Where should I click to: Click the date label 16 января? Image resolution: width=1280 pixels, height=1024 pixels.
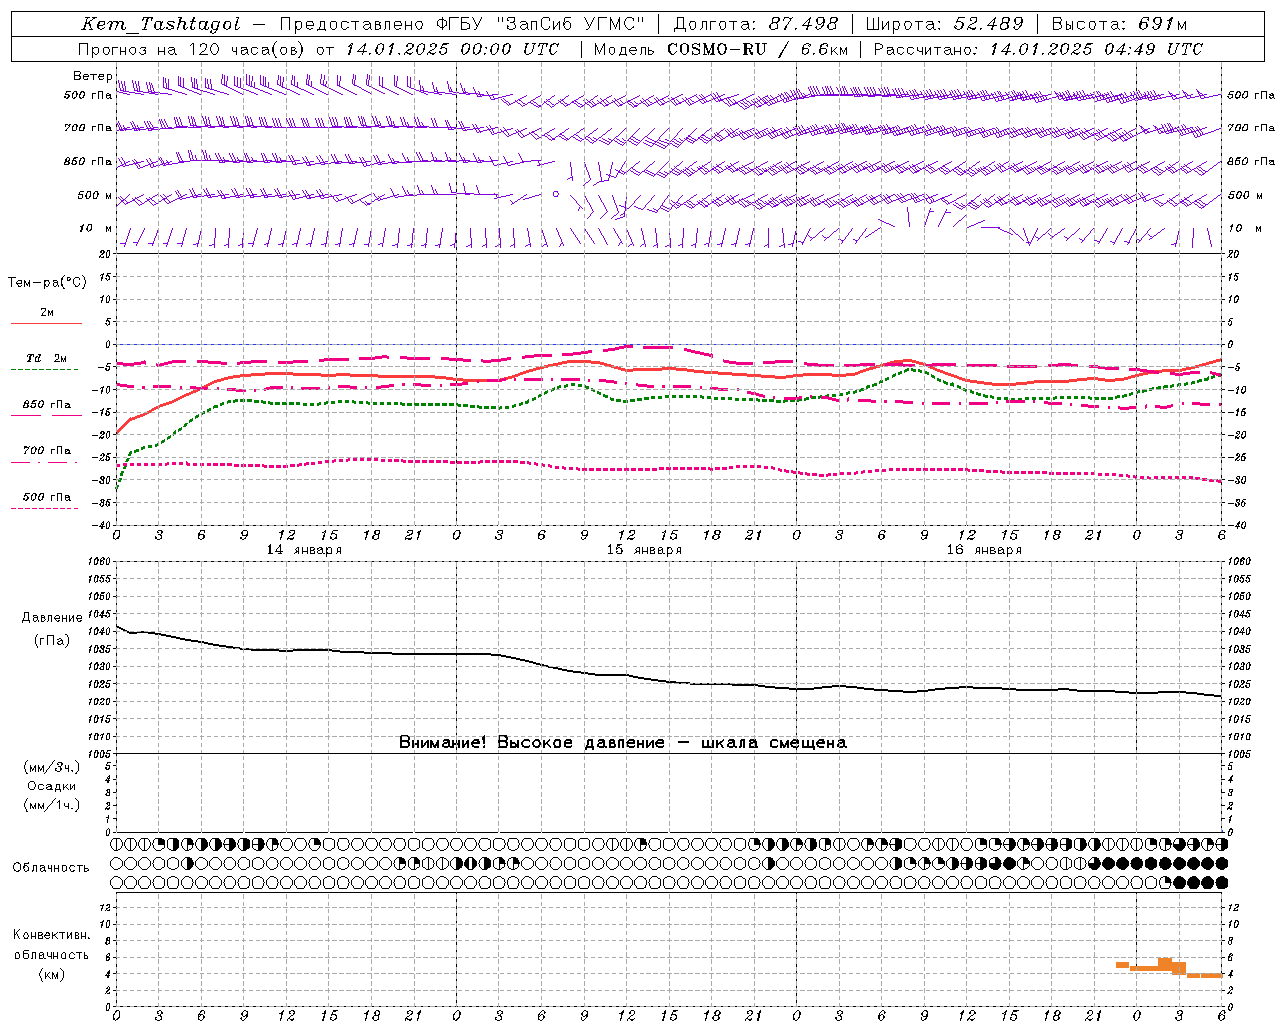click(984, 550)
